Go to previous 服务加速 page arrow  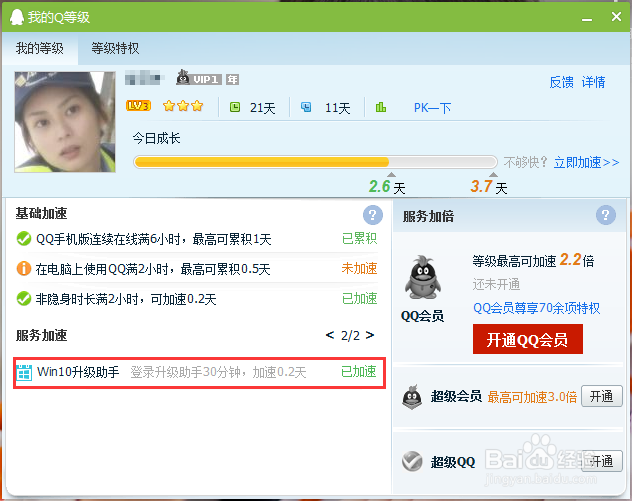coord(330,335)
